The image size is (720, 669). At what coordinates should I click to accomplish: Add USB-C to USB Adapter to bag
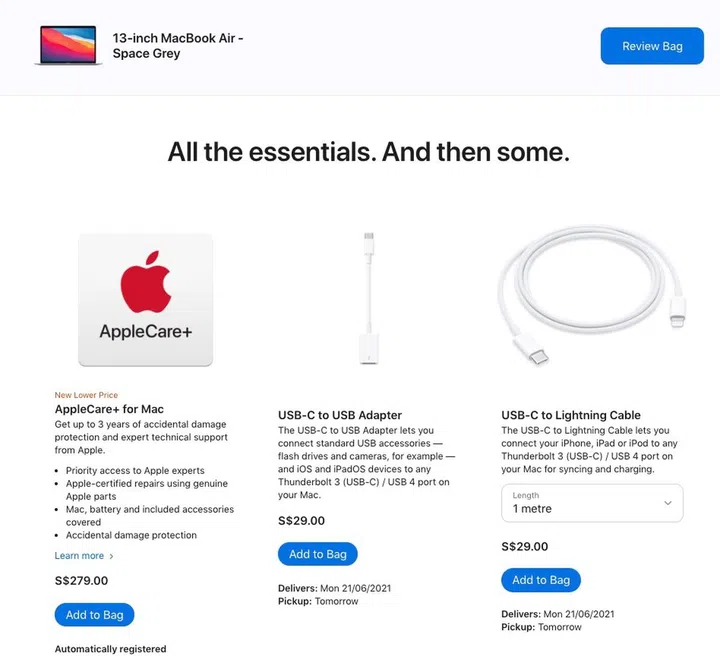coord(318,554)
